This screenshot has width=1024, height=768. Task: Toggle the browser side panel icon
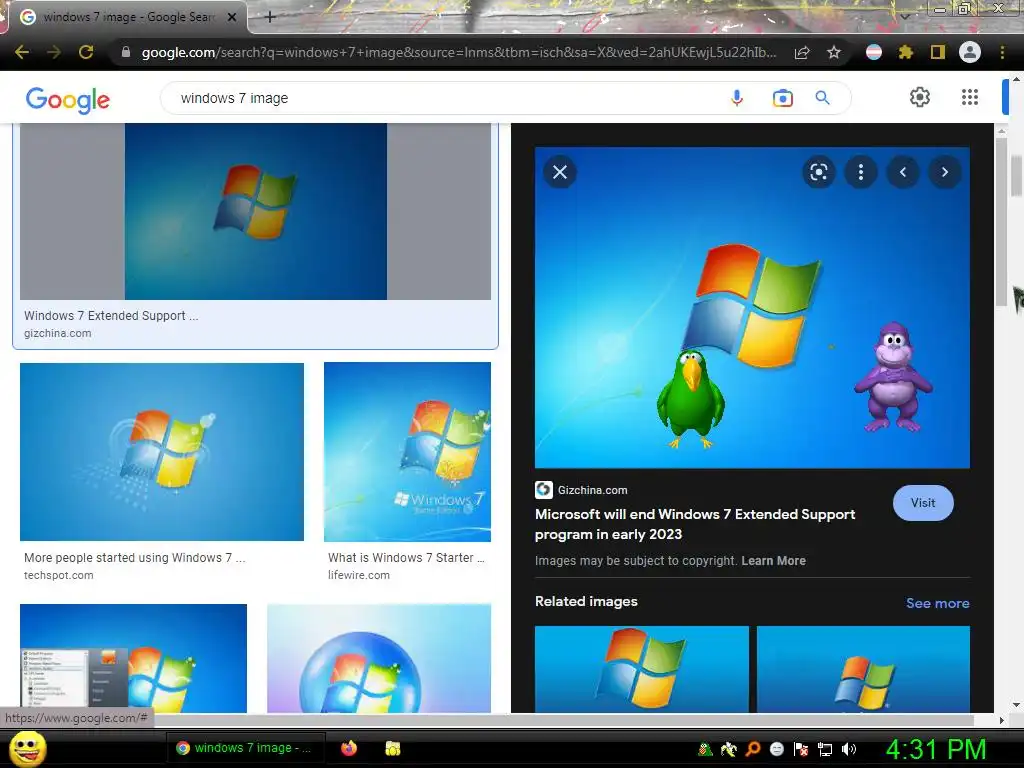click(938, 52)
